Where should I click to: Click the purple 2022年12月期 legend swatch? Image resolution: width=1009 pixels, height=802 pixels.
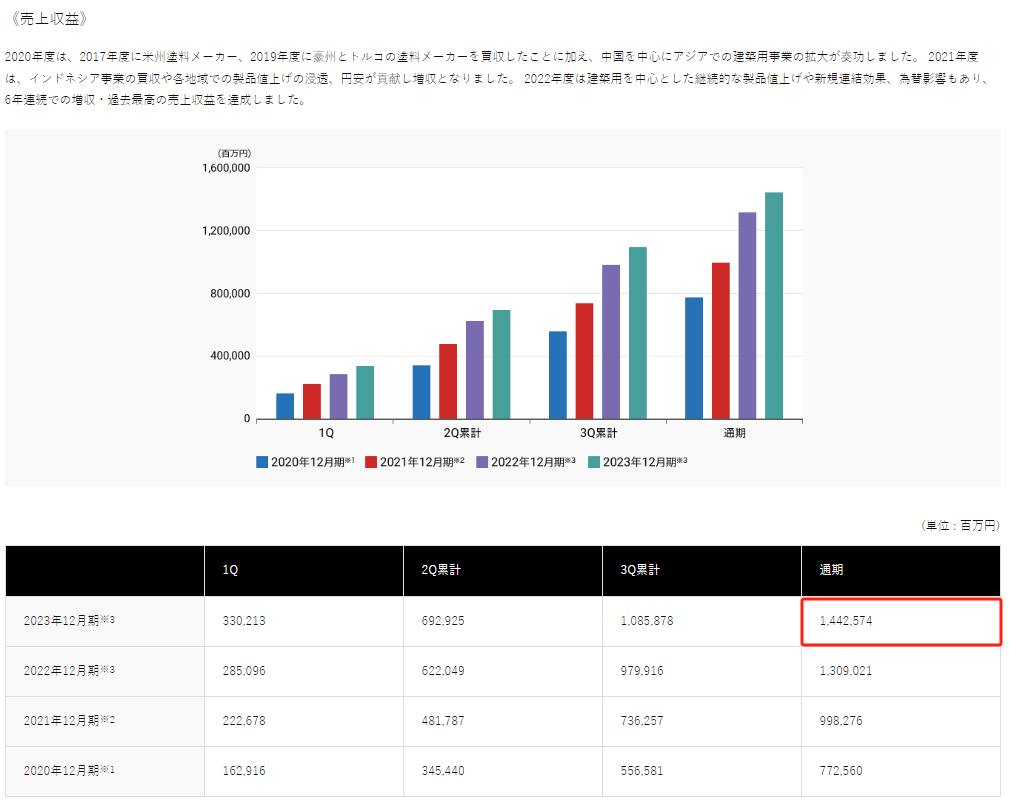pos(482,462)
